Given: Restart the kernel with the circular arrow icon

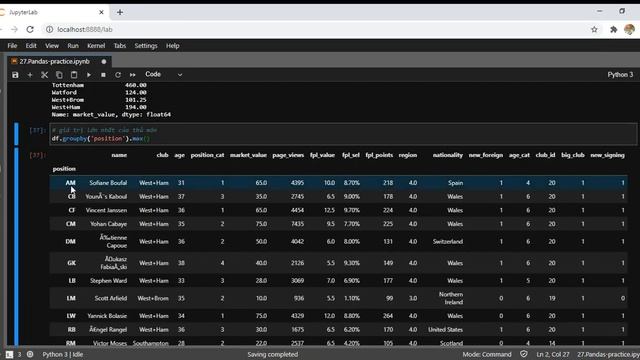Looking at the screenshot, I should click(x=118, y=75).
